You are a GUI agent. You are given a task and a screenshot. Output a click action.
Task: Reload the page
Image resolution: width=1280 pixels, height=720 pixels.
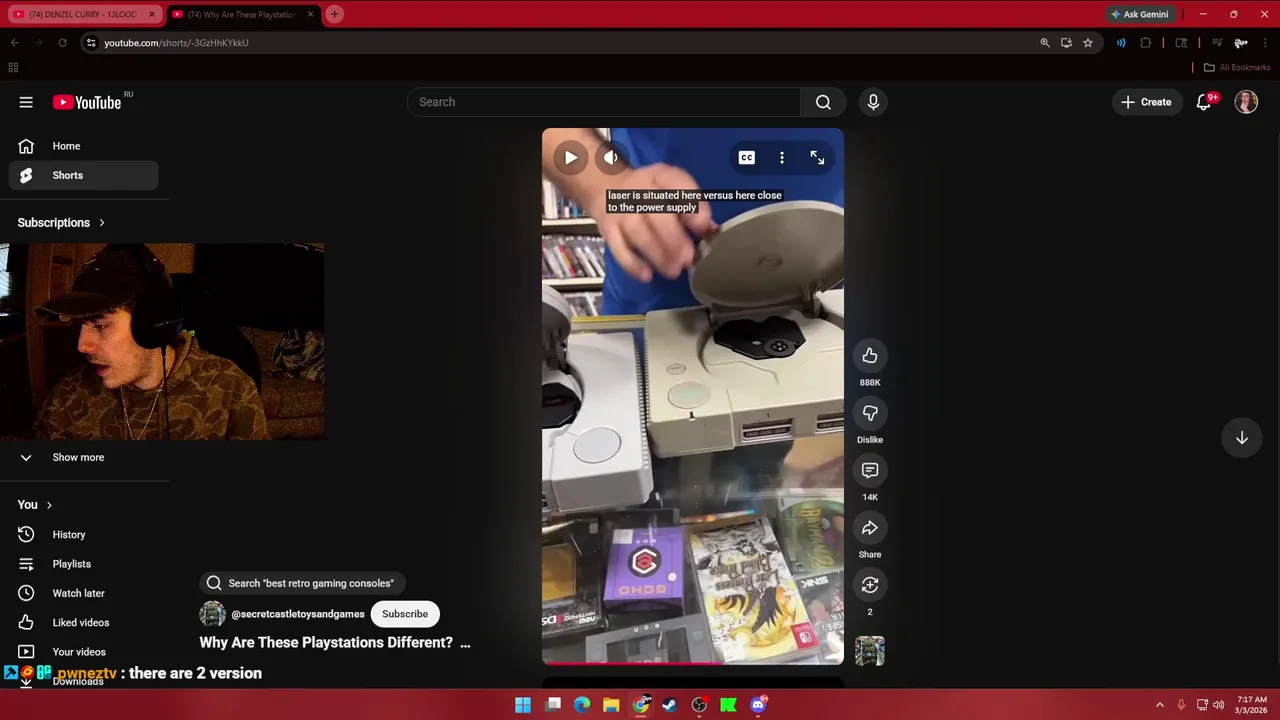(x=62, y=43)
